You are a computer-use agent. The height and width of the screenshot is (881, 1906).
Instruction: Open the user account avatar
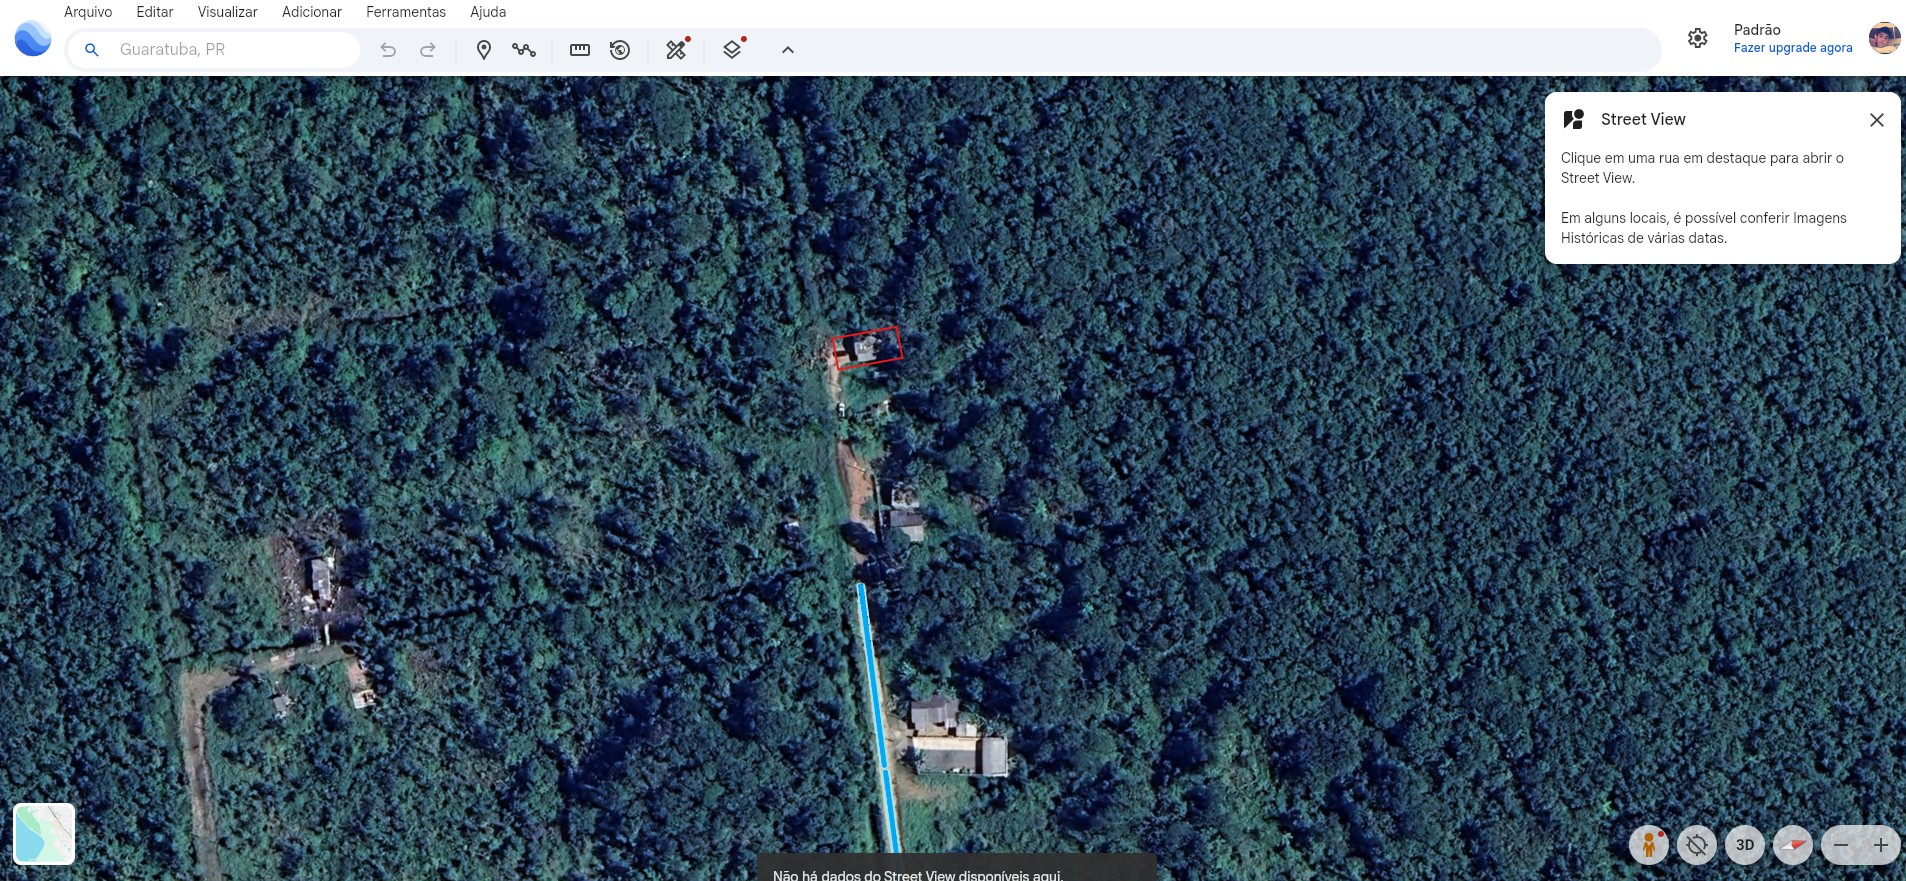click(1884, 38)
